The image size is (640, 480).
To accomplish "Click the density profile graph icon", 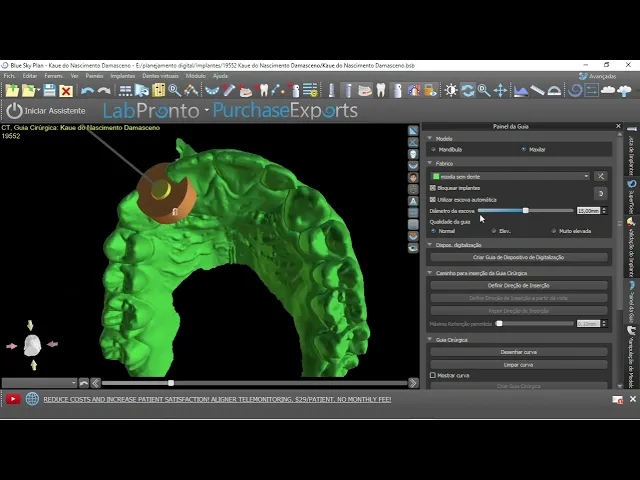I will pyautogui.click(x=521, y=90).
